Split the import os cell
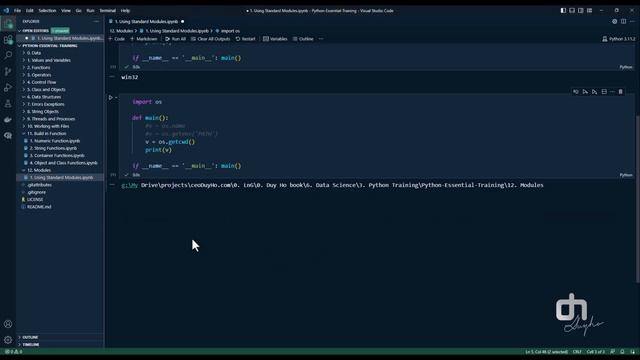This screenshot has height=360, width=640. pos(604,92)
